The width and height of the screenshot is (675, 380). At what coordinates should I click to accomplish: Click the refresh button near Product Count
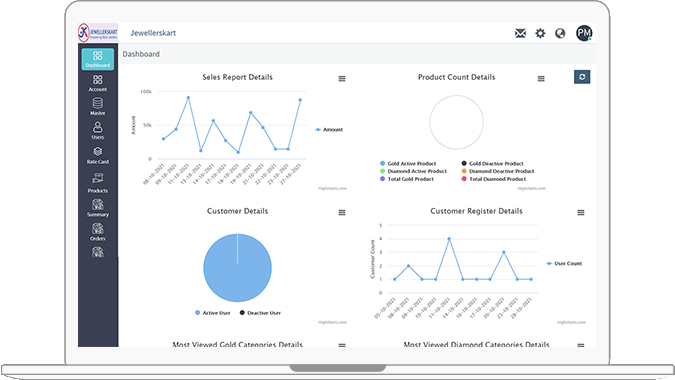coord(582,77)
